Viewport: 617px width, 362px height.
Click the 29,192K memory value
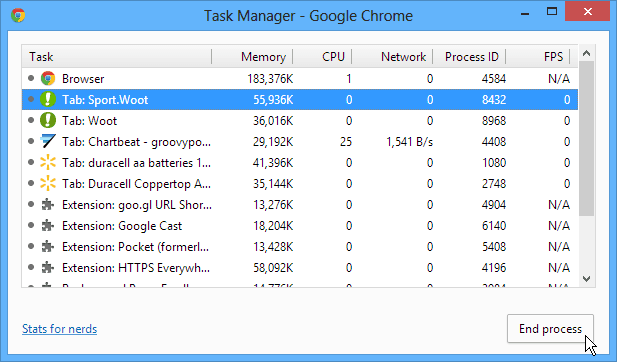[x=273, y=142]
